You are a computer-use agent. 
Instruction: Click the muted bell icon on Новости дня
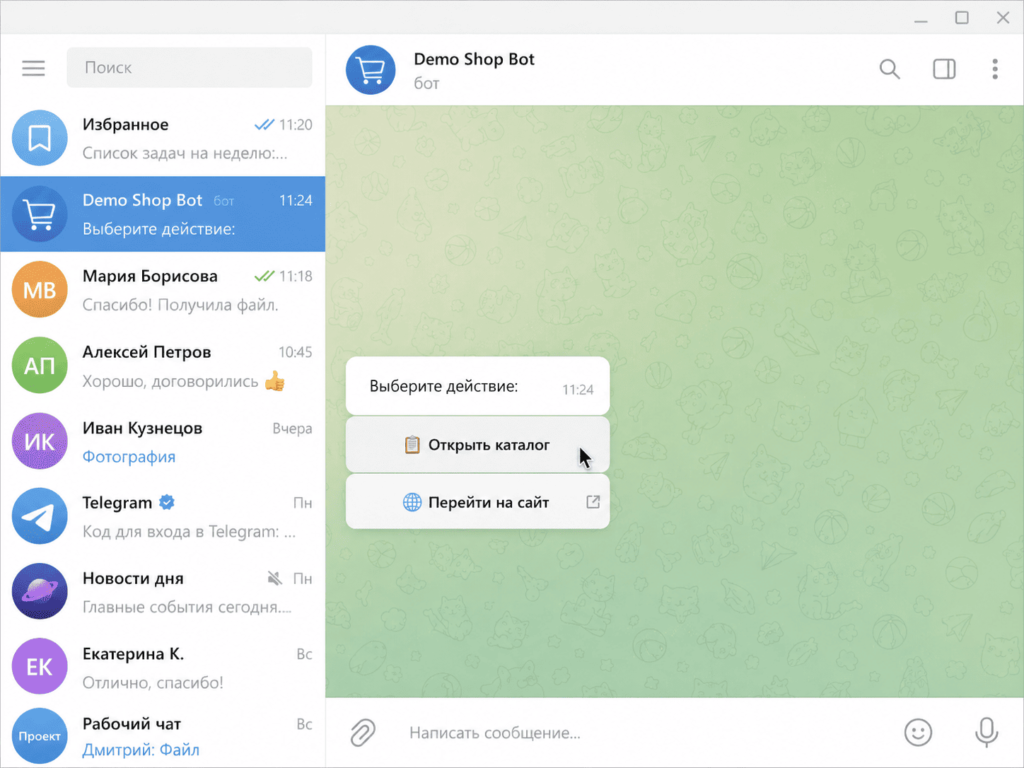pos(275,578)
